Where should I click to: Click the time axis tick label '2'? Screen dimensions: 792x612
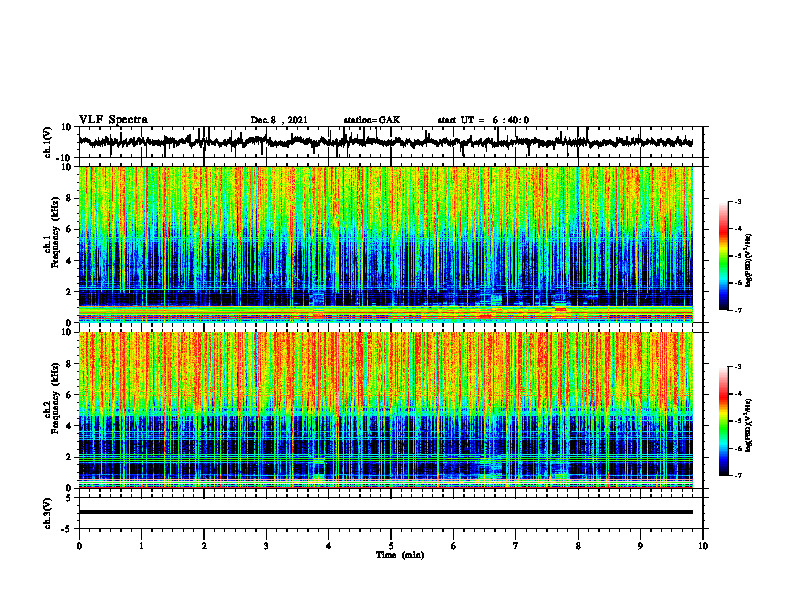pos(204,546)
